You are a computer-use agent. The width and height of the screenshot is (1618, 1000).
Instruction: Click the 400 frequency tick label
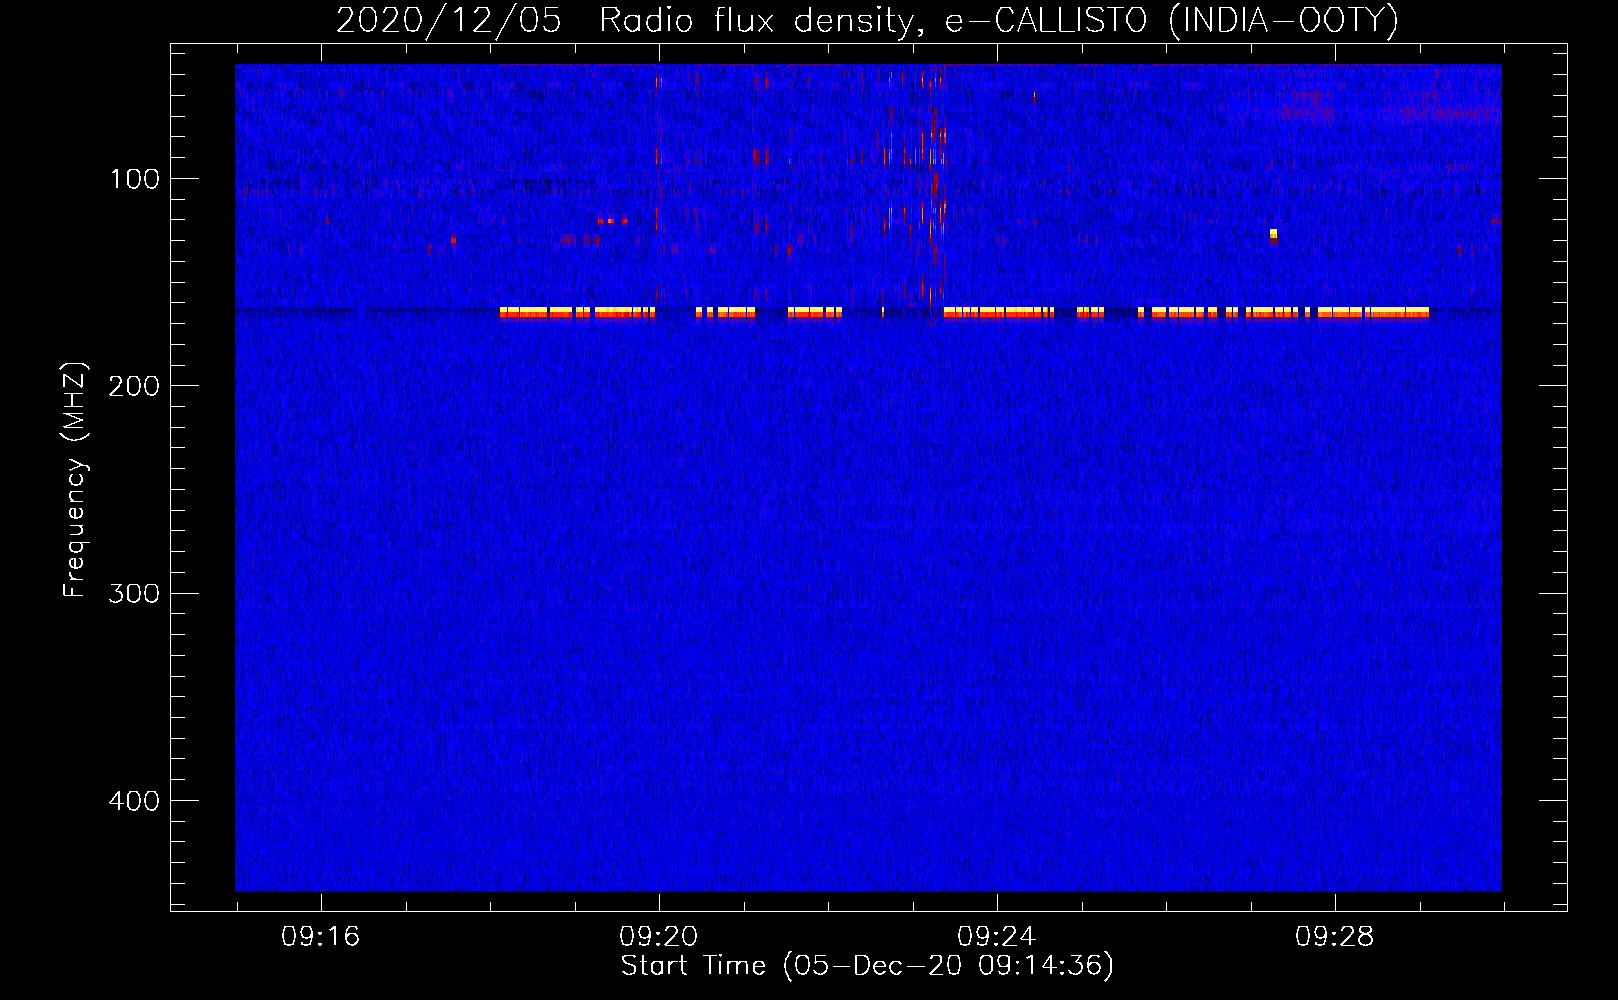(x=135, y=801)
